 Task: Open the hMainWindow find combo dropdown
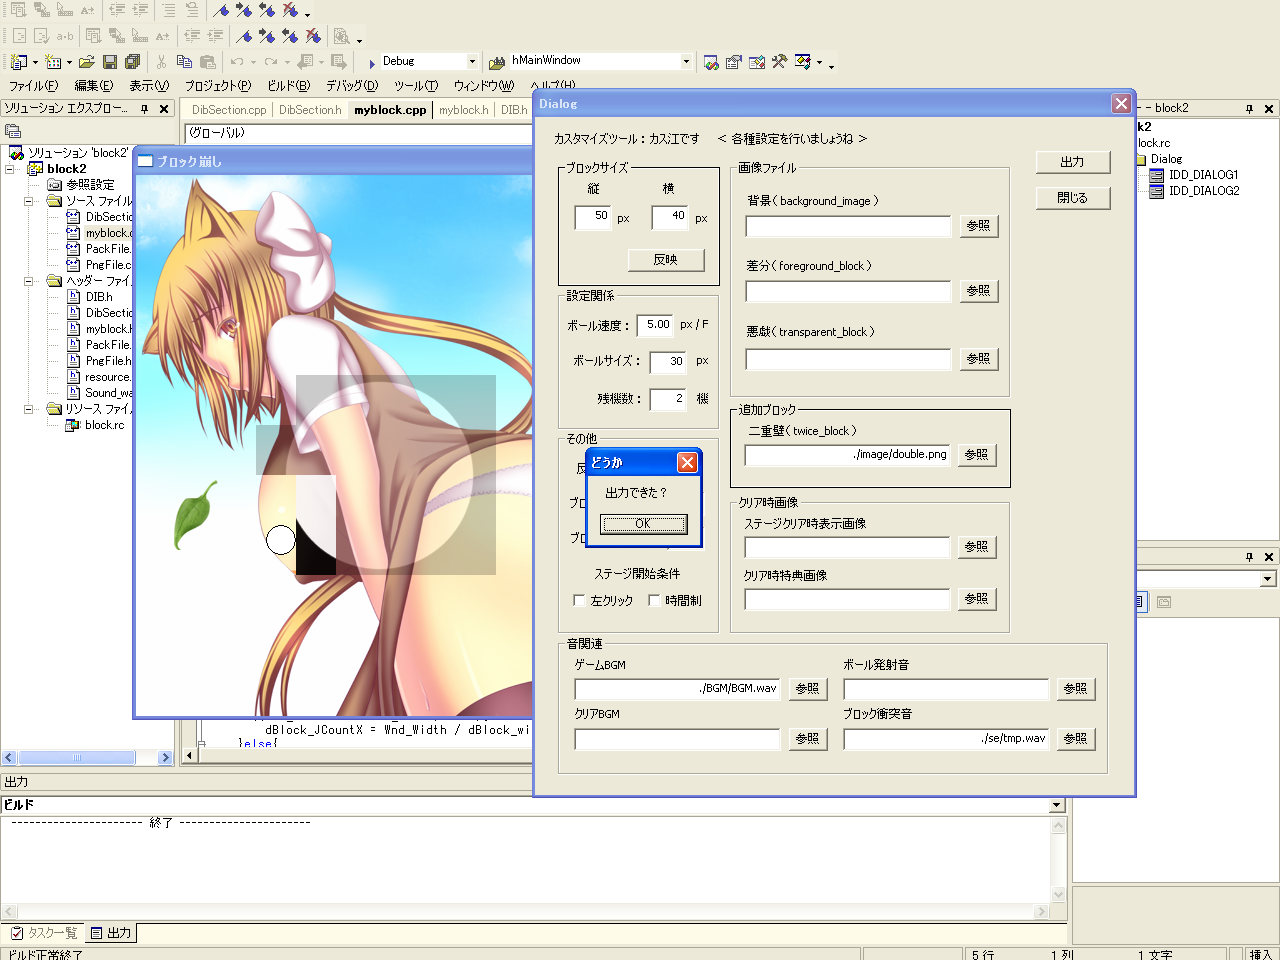(x=686, y=61)
